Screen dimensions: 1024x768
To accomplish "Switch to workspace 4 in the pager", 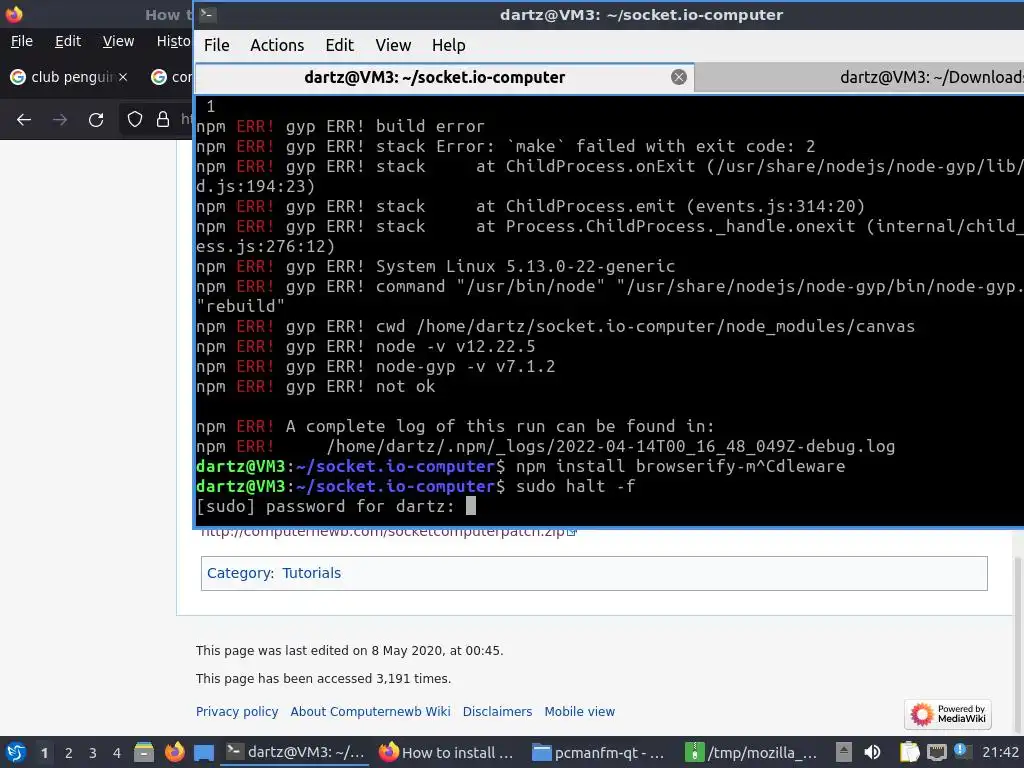I will [117, 753].
